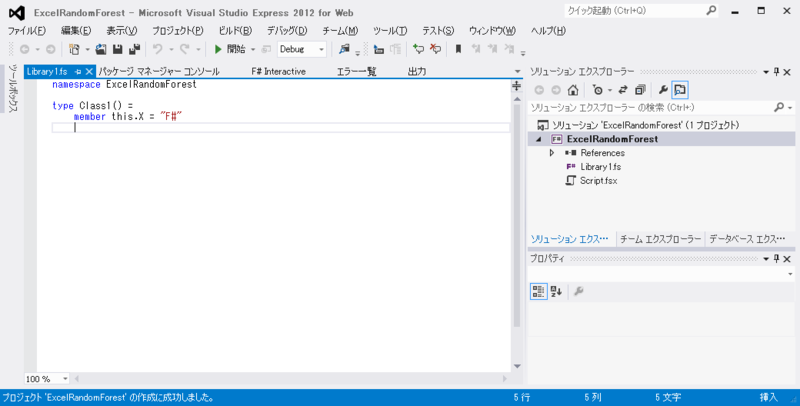Toggle the pin on Library1.fs tab

(x=78, y=72)
